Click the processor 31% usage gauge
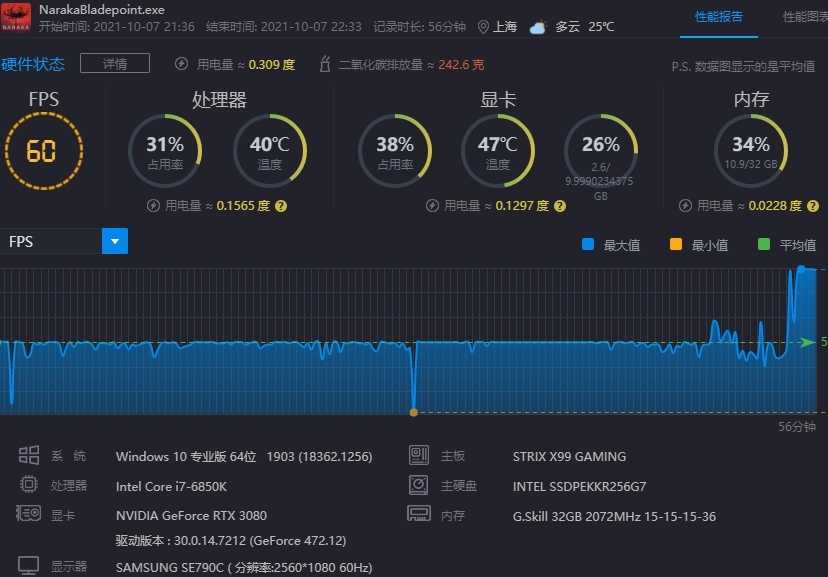The image size is (828, 577). point(165,151)
